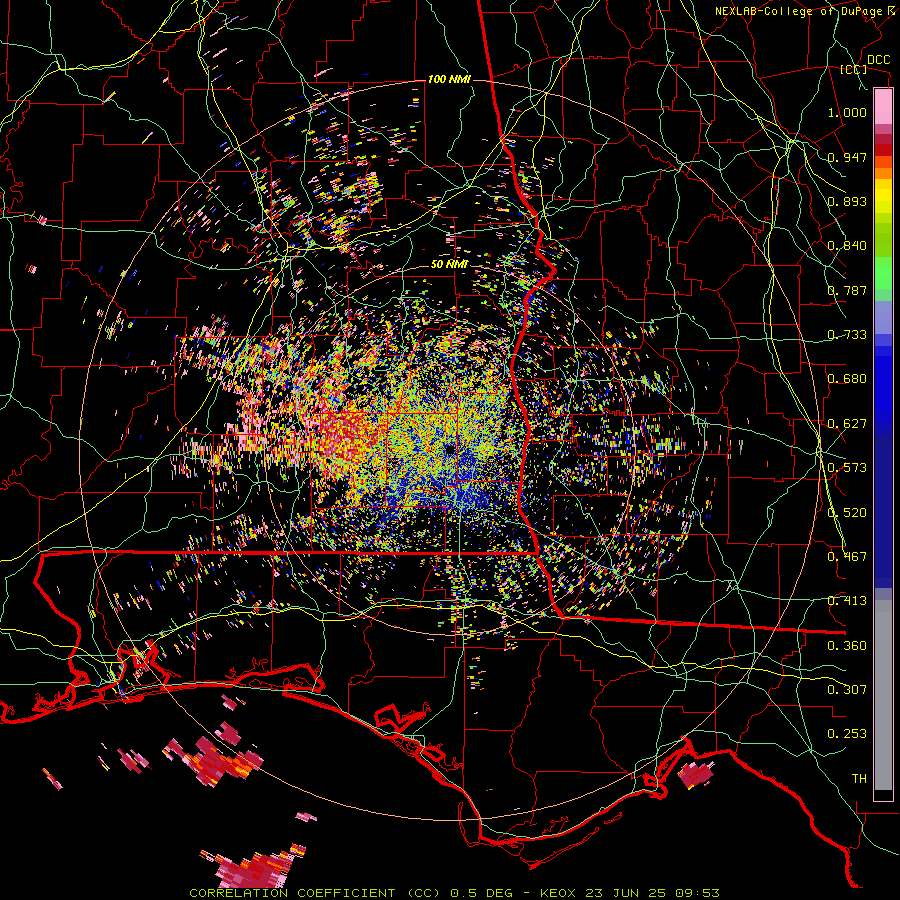Click the Correlation Coefficient KEOX caption text
The width and height of the screenshot is (900, 900).
(x=455, y=893)
